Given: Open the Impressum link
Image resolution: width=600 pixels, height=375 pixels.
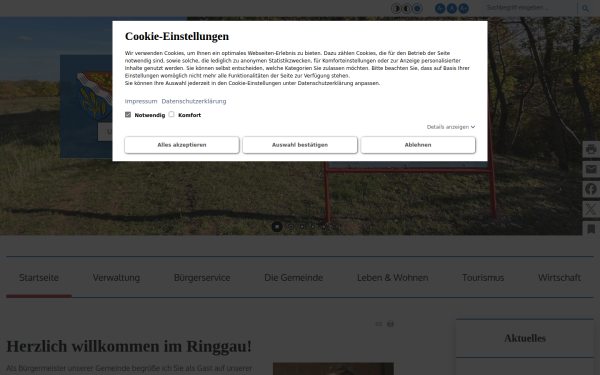Looking at the screenshot, I should click(x=141, y=101).
